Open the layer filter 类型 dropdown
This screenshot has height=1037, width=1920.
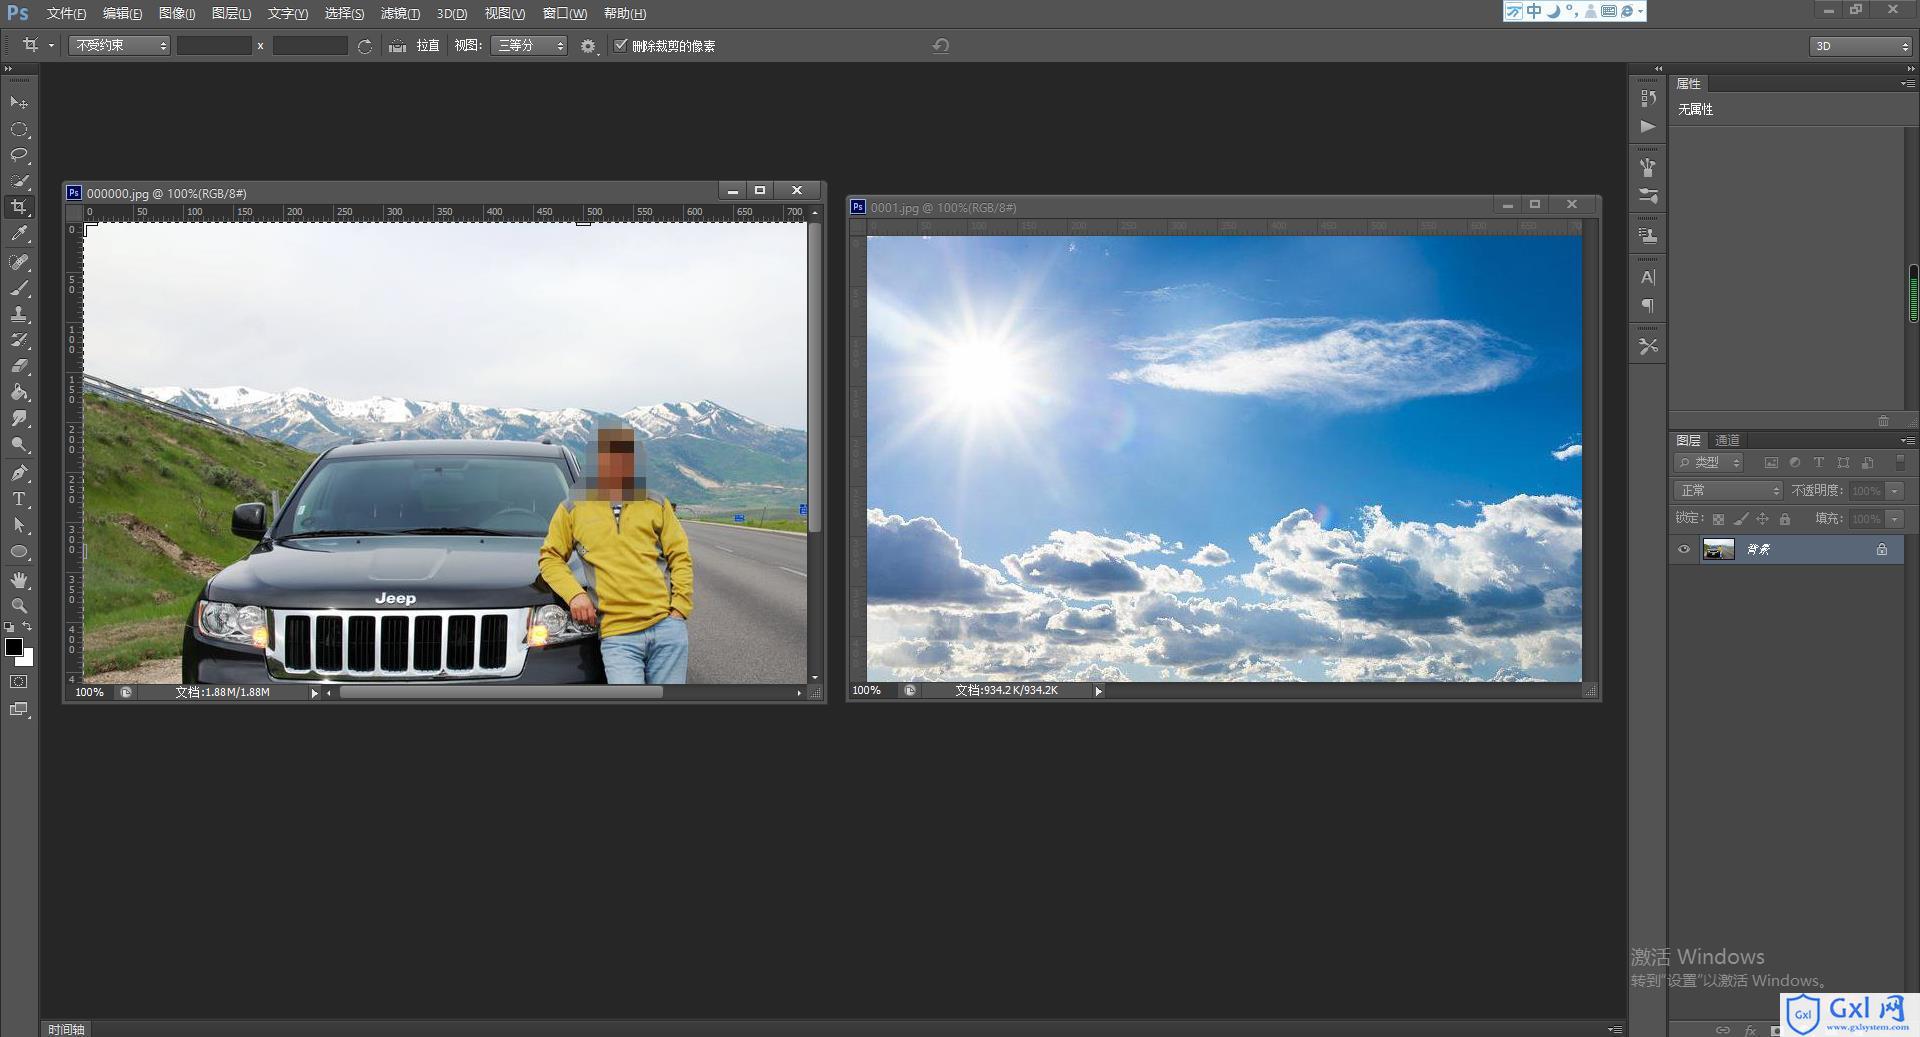pos(1709,463)
